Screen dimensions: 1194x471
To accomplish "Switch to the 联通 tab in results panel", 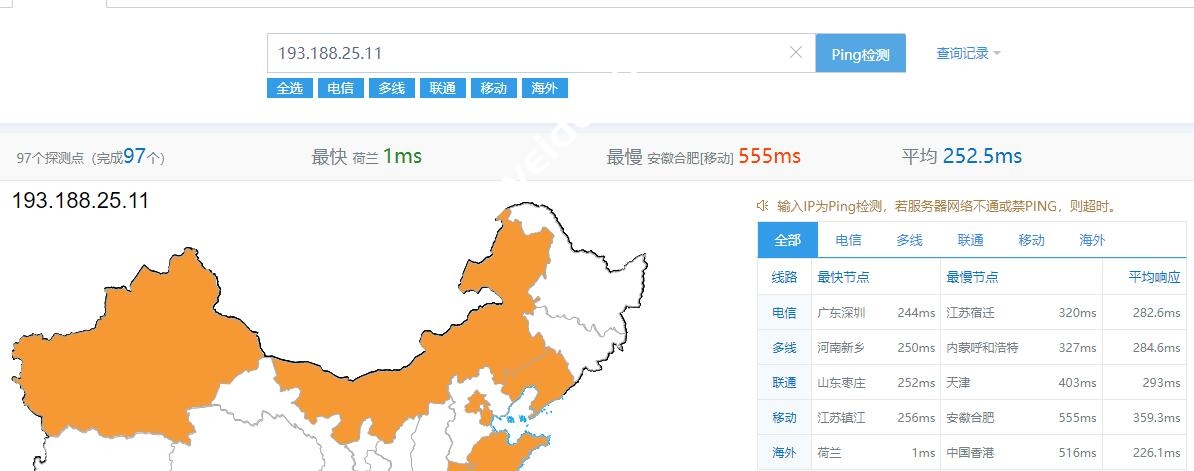I will click(970, 240).
